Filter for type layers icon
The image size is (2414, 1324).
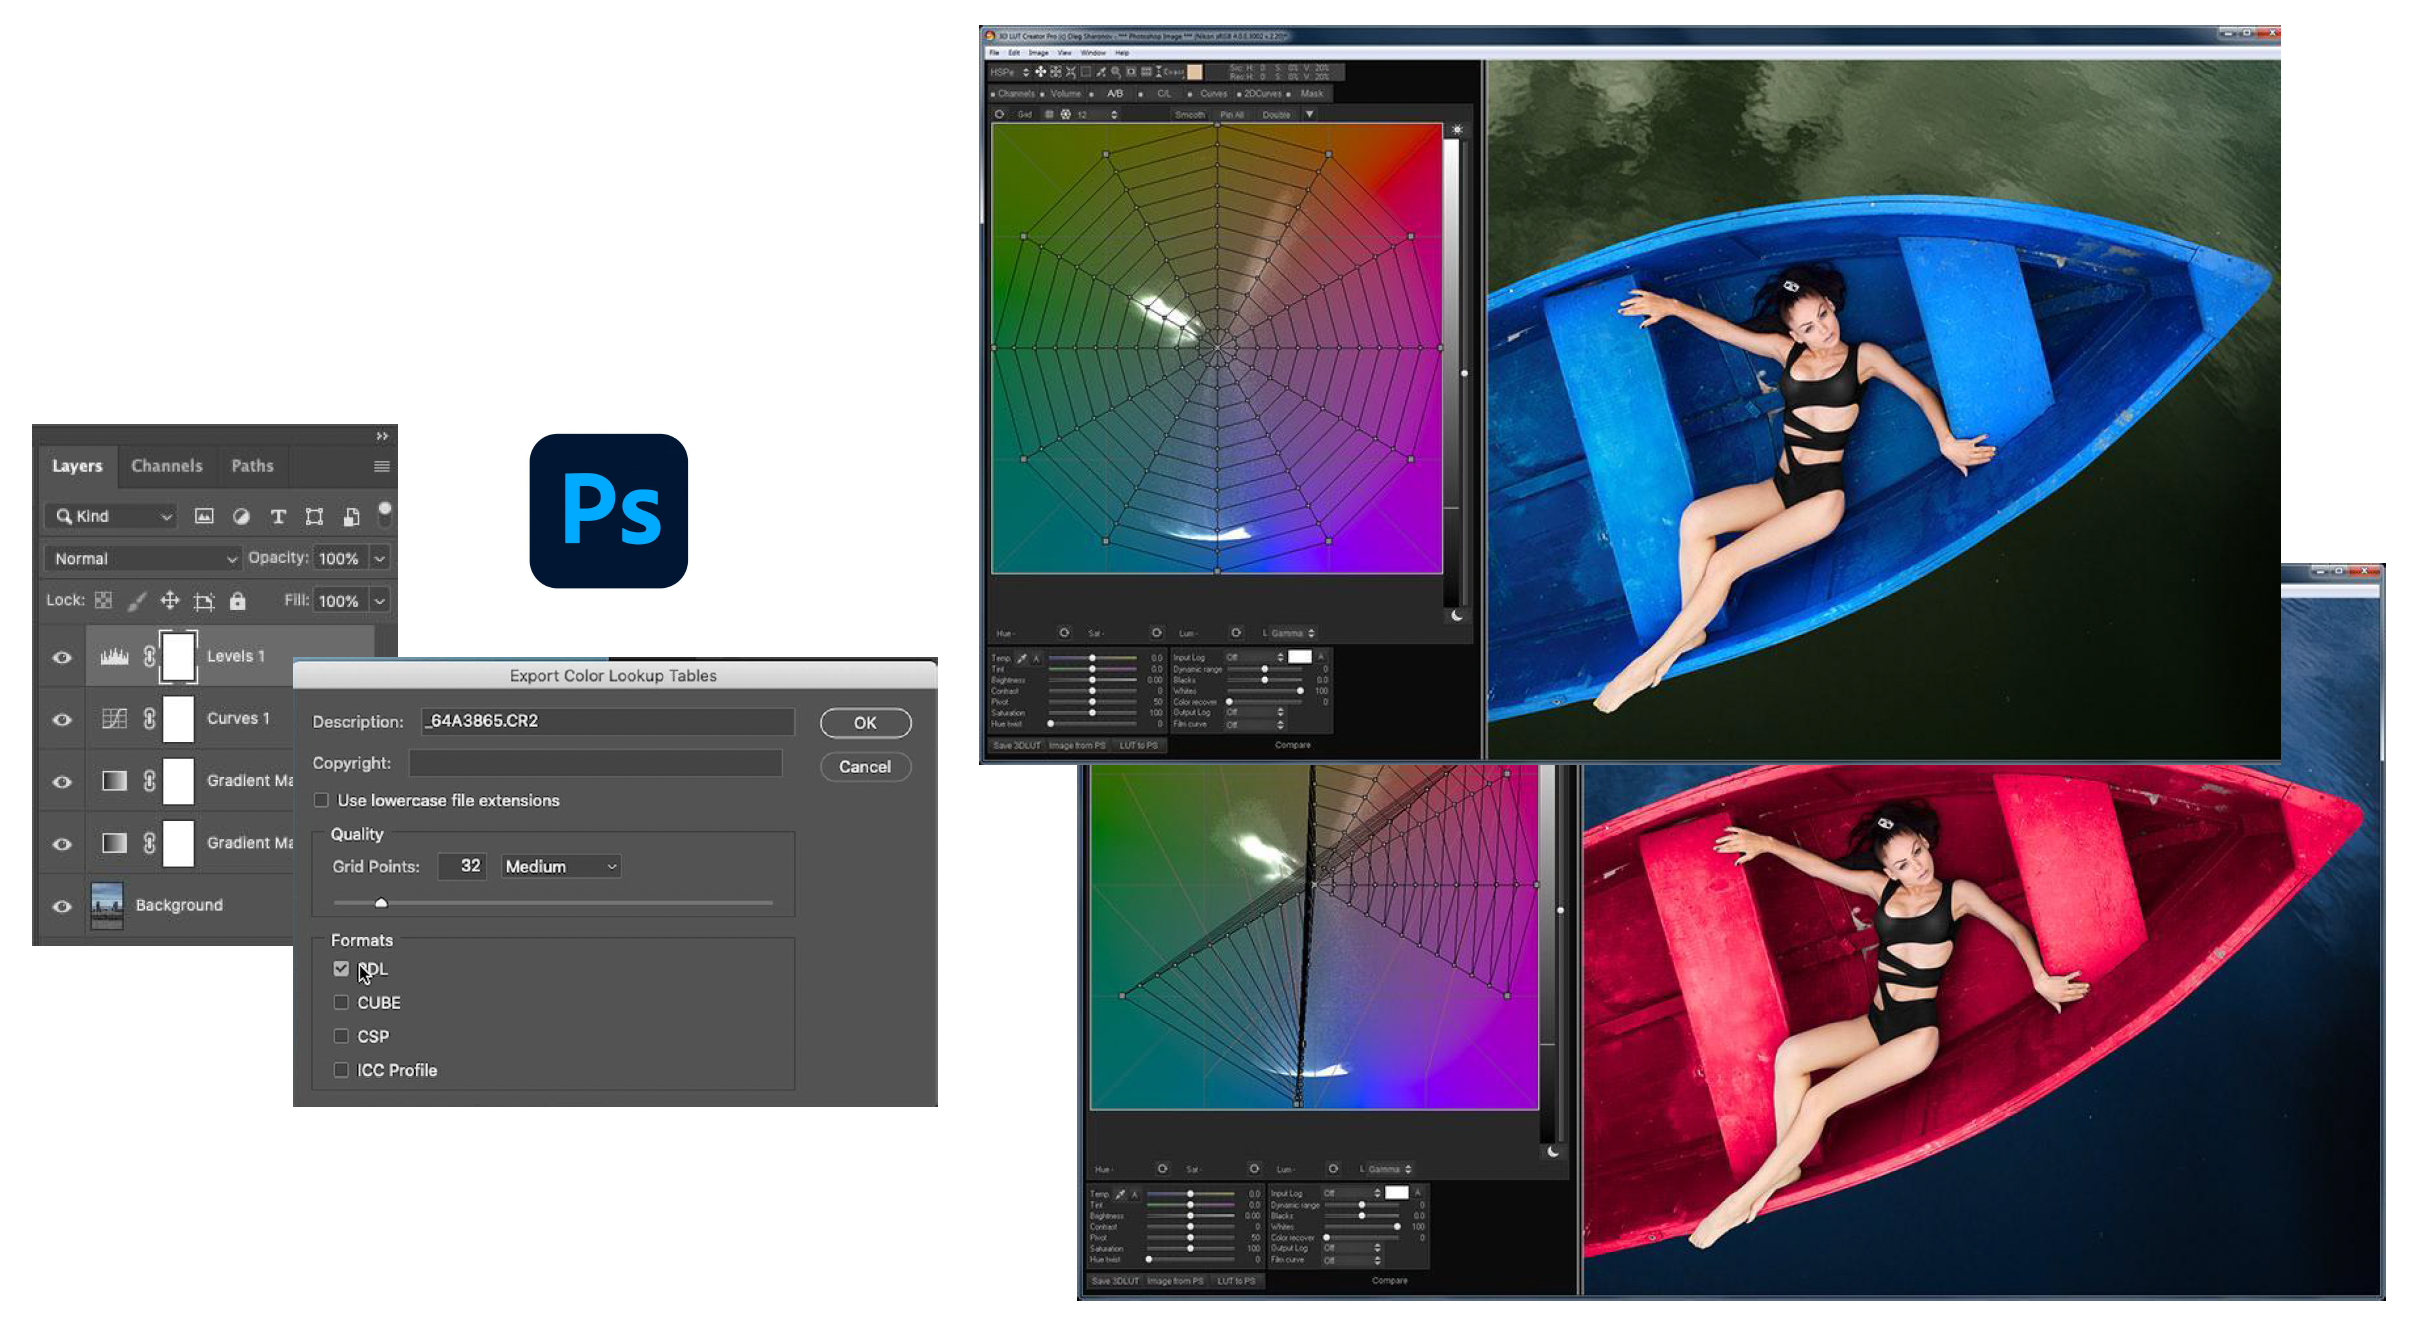278,516
